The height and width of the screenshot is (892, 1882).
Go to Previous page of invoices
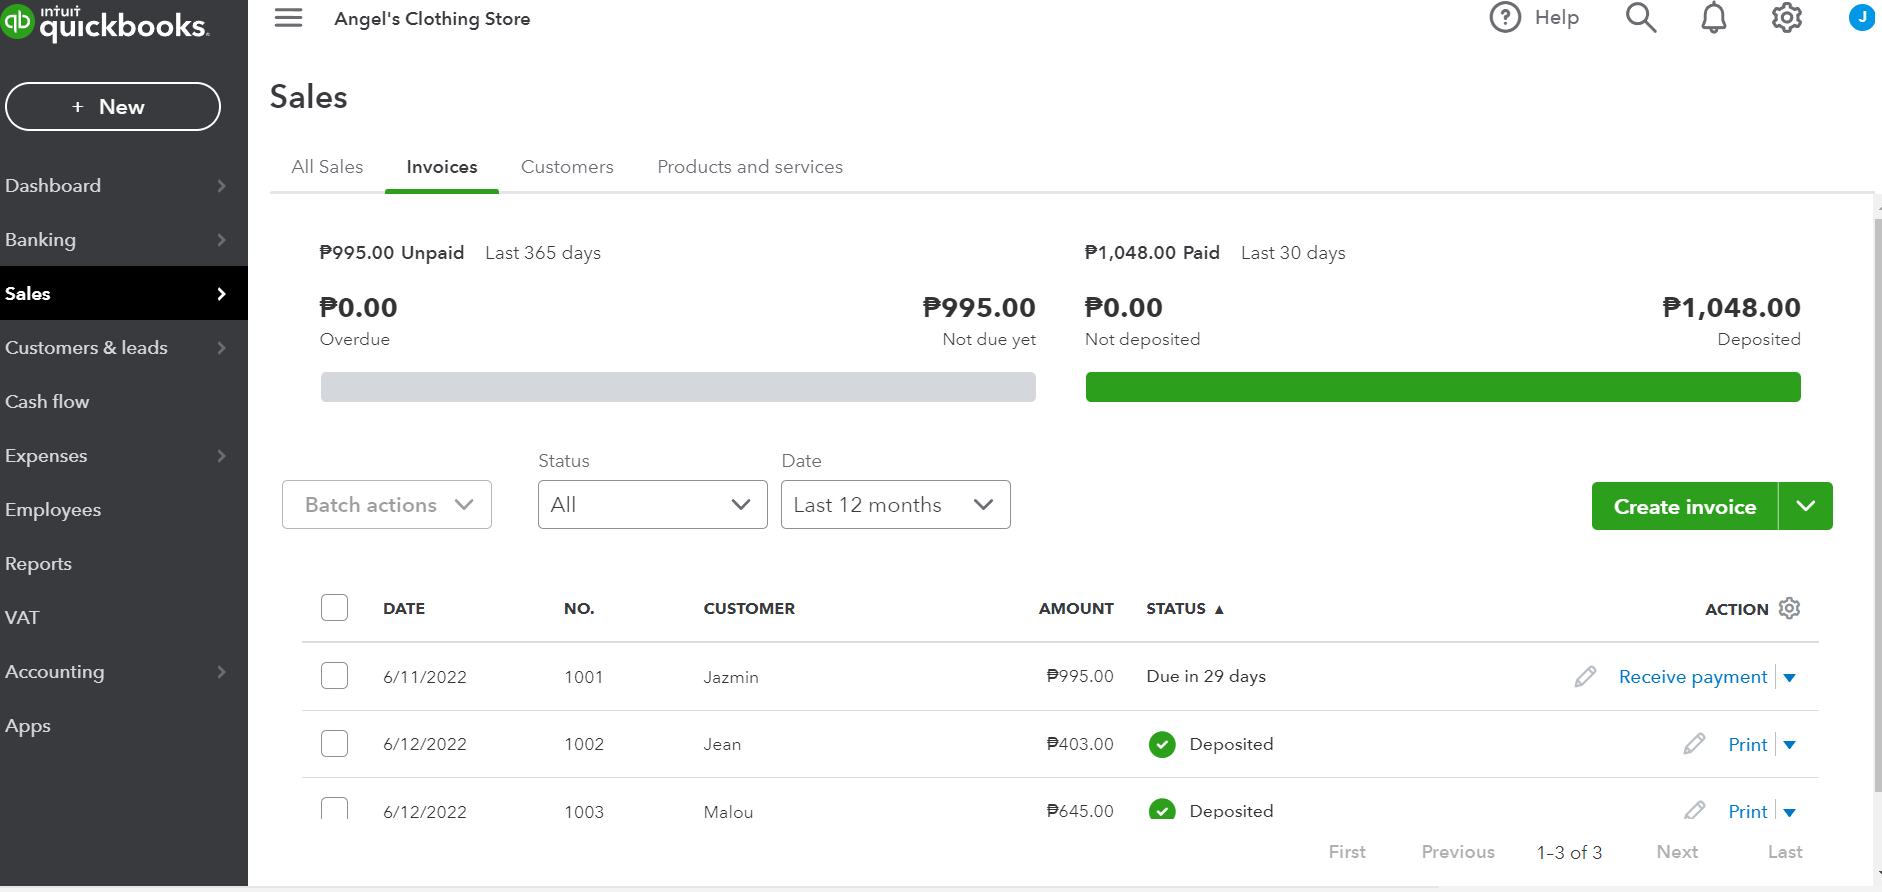coord(1458,852)
